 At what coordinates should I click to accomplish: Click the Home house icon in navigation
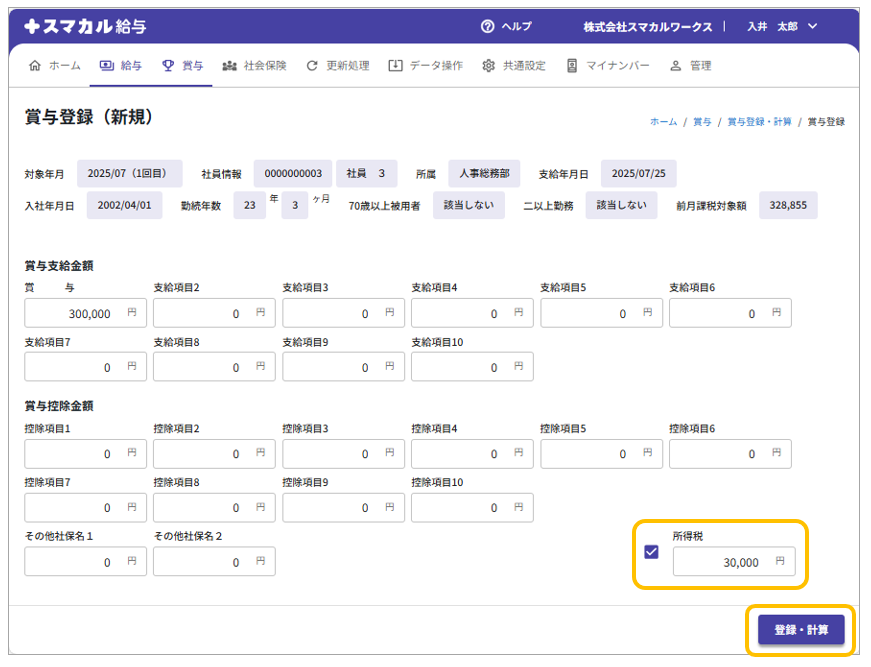pos(36,66)
